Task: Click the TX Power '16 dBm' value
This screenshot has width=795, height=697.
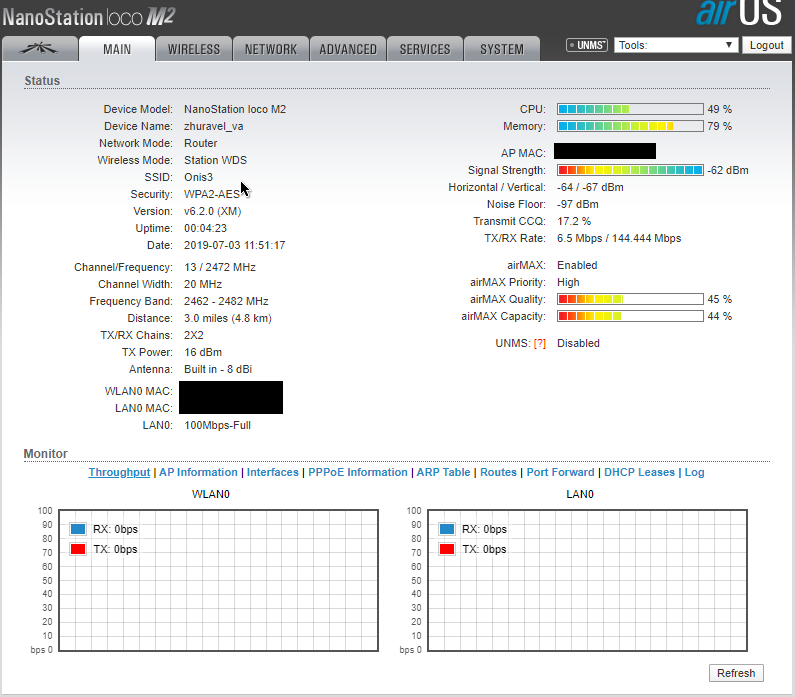Action: pos(203,352)
